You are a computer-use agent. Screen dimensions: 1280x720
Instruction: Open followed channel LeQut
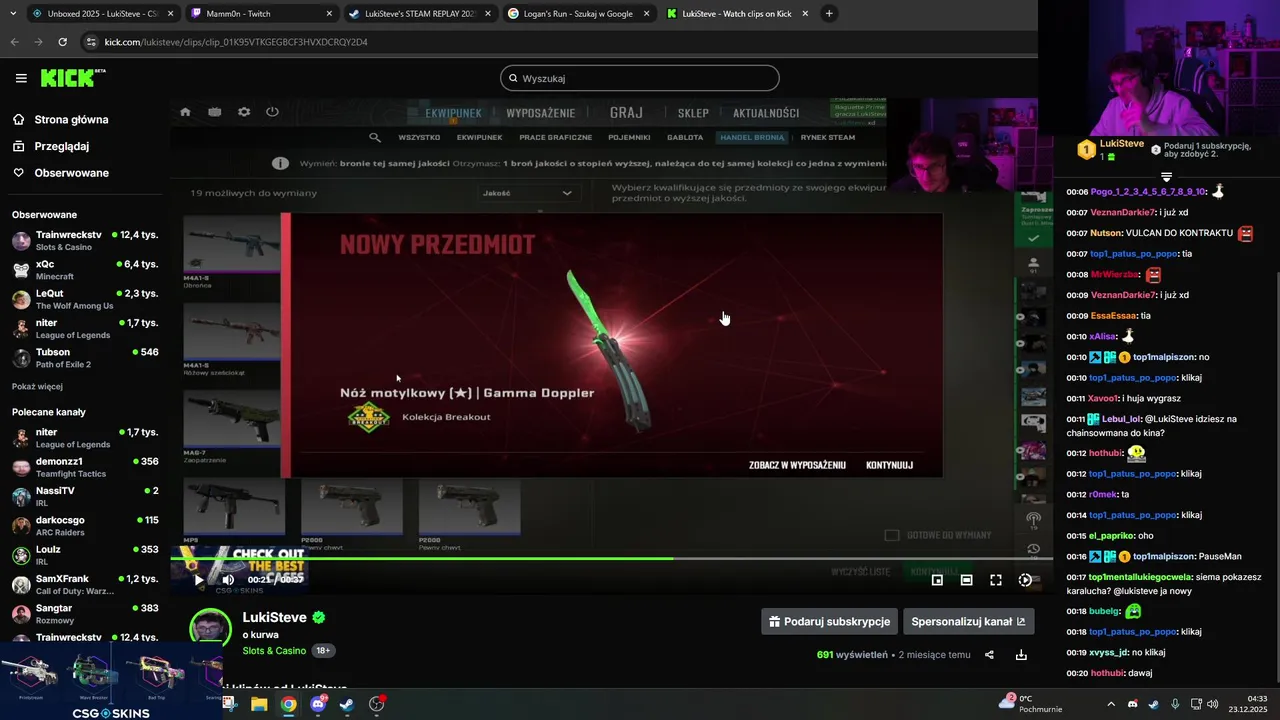click(83, 299)
